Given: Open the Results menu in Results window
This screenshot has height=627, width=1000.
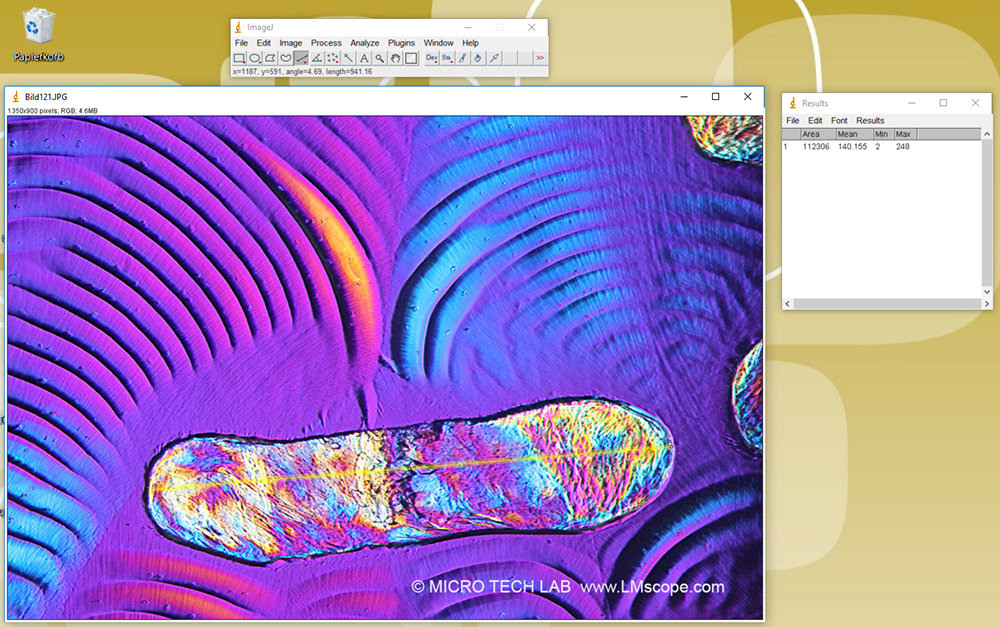Looking at the screenshot, I should [869, 119].
